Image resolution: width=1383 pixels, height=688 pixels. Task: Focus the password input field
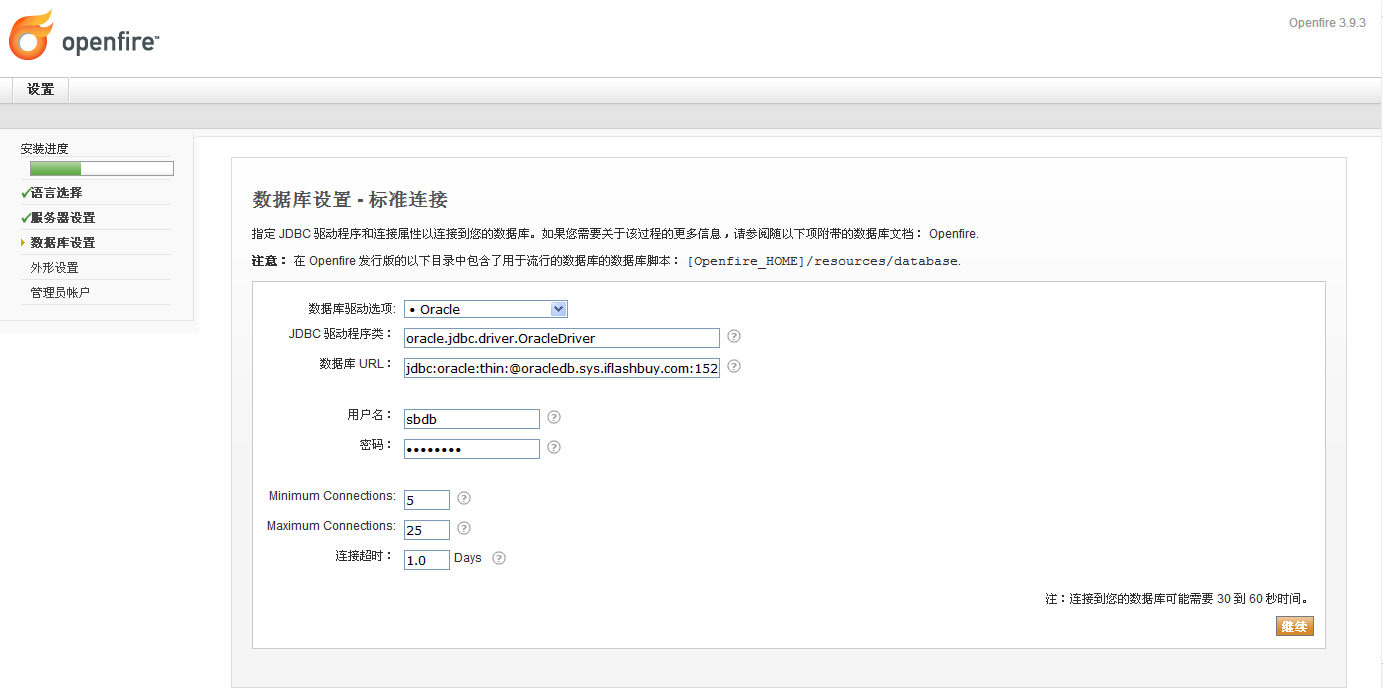pos(472,449)
